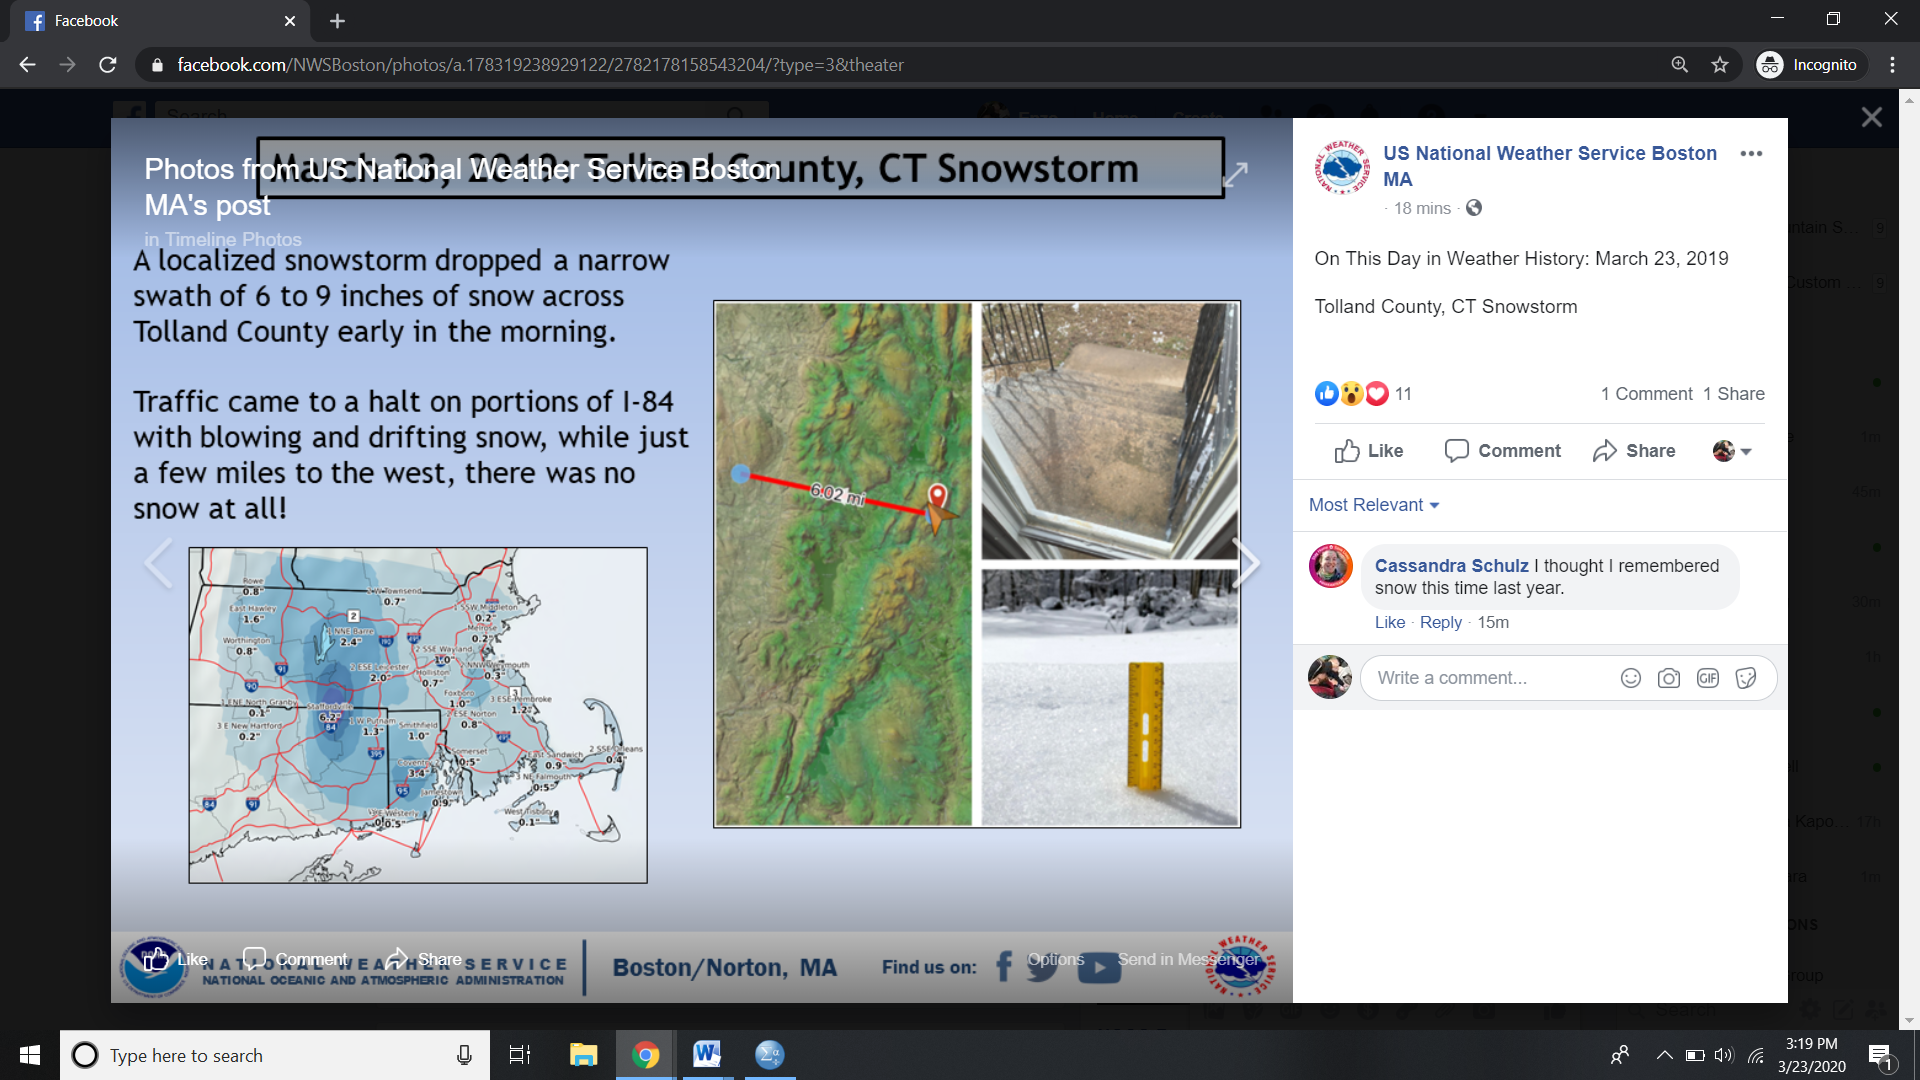Click Comment on photo overlay bar
The image size is (1920, 1080).
click(x=295, y=959)
